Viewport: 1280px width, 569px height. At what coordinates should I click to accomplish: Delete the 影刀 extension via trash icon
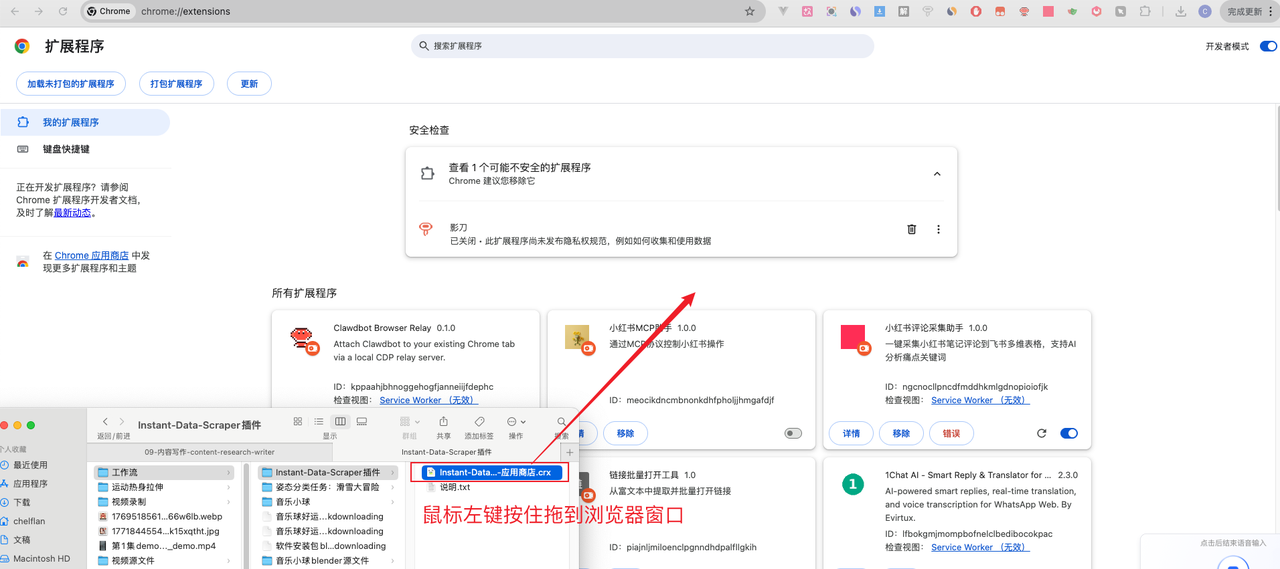[912, 229]
